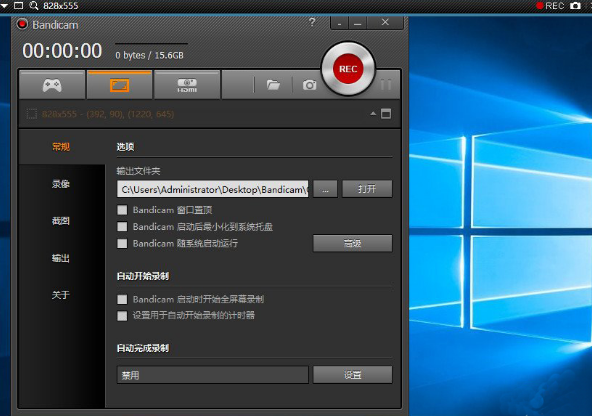Click the dashed rectangle region icon
Screen dimensions: 592x416
(32, 114)
